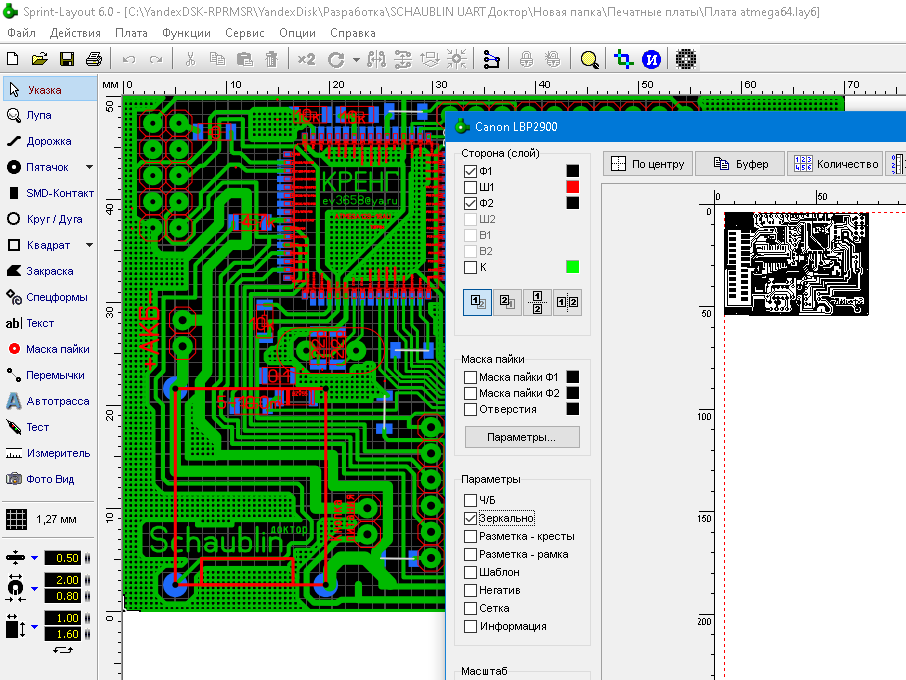Expand the Квадрат shape dropdown arrow
Screen dimensions: 906x680
[89, 245]
